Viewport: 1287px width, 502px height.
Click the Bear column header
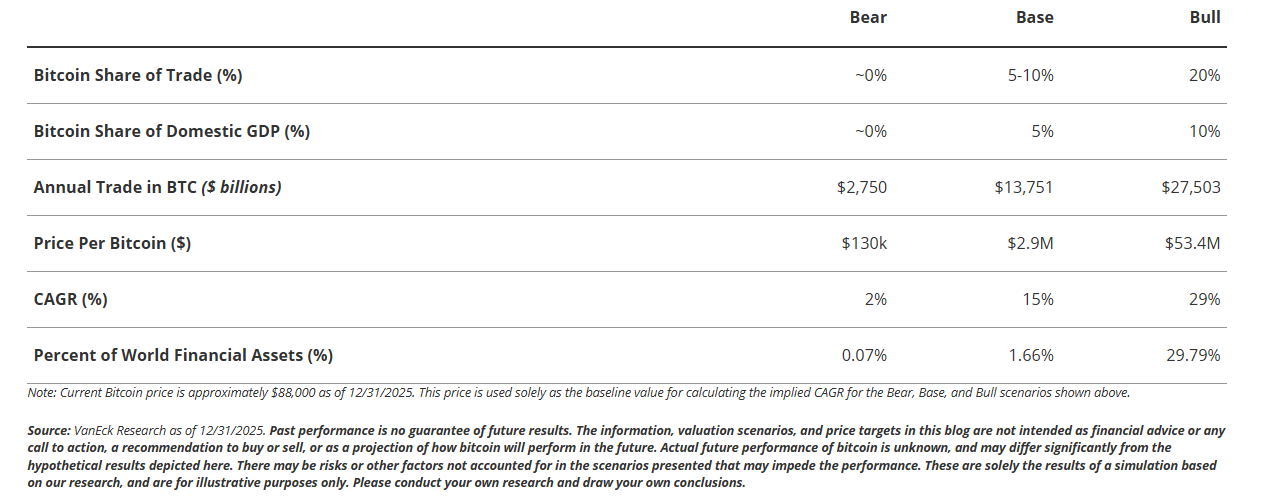868,17
